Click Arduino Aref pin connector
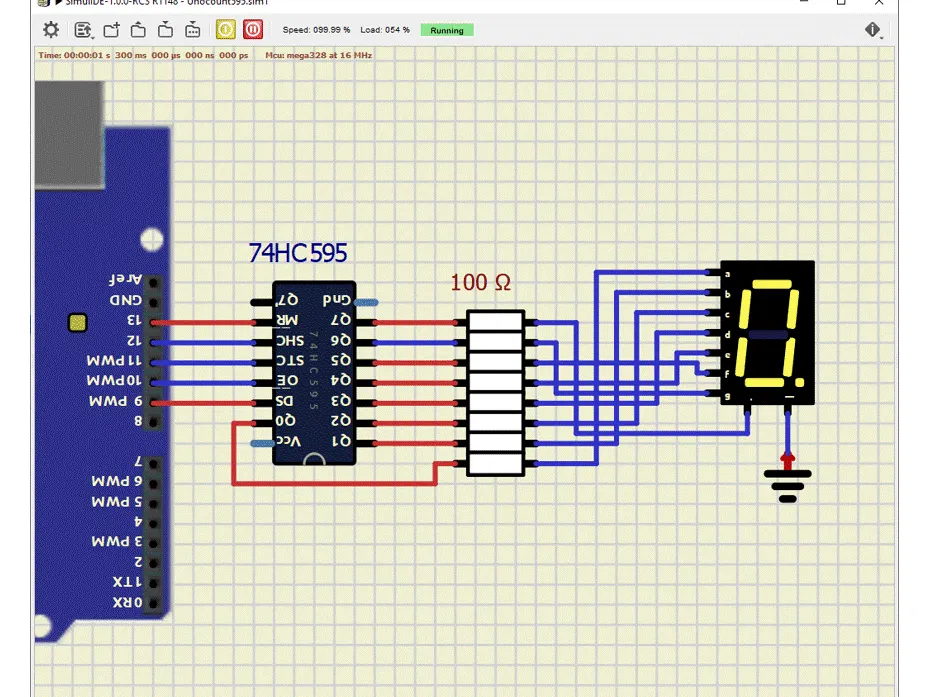The image size is (929, 697). 153,283
